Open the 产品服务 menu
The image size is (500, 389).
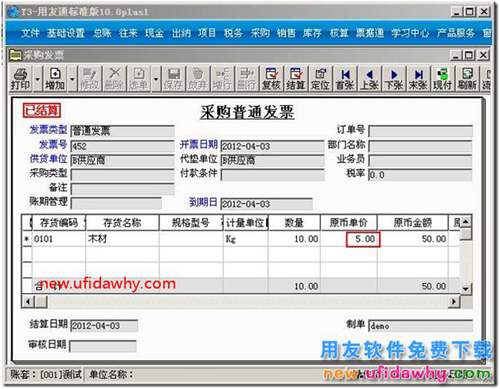click(x=456, y=33)
